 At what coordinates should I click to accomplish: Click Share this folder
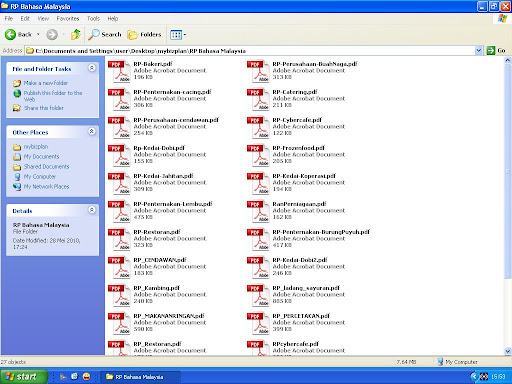tap(44, 108)
